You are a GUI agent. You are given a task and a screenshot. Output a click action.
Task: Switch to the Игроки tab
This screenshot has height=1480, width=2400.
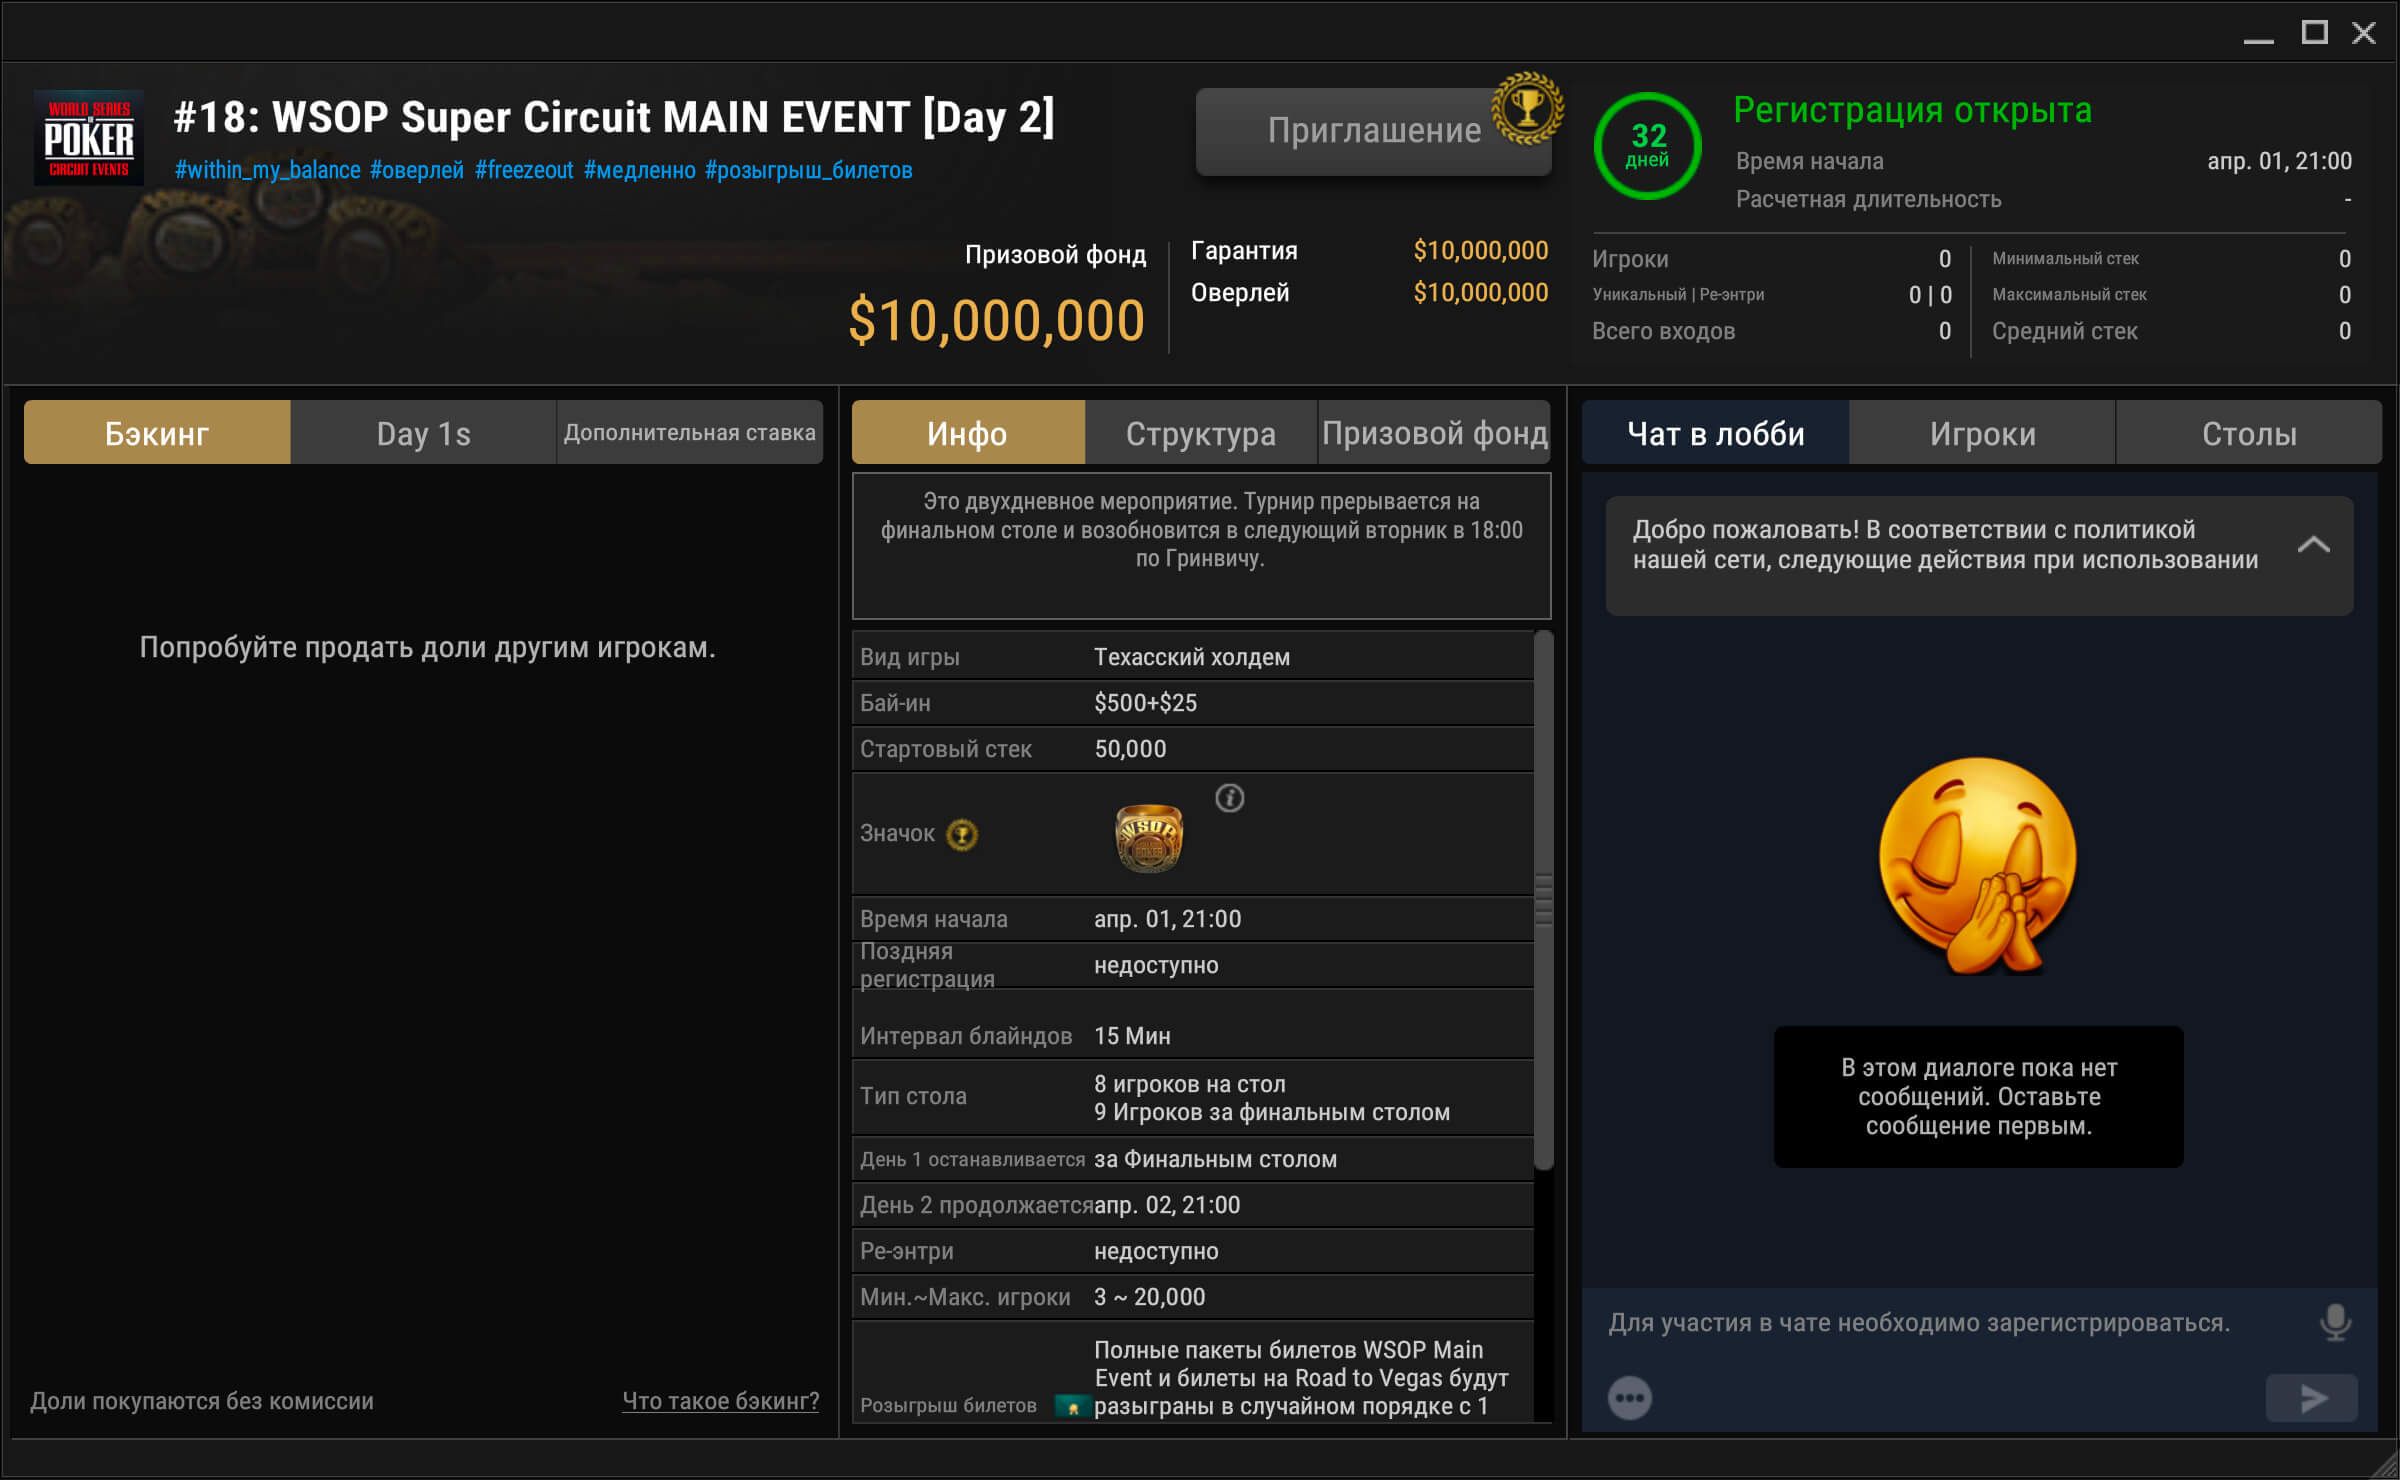pyautogui.click(x=1982, y=433)
